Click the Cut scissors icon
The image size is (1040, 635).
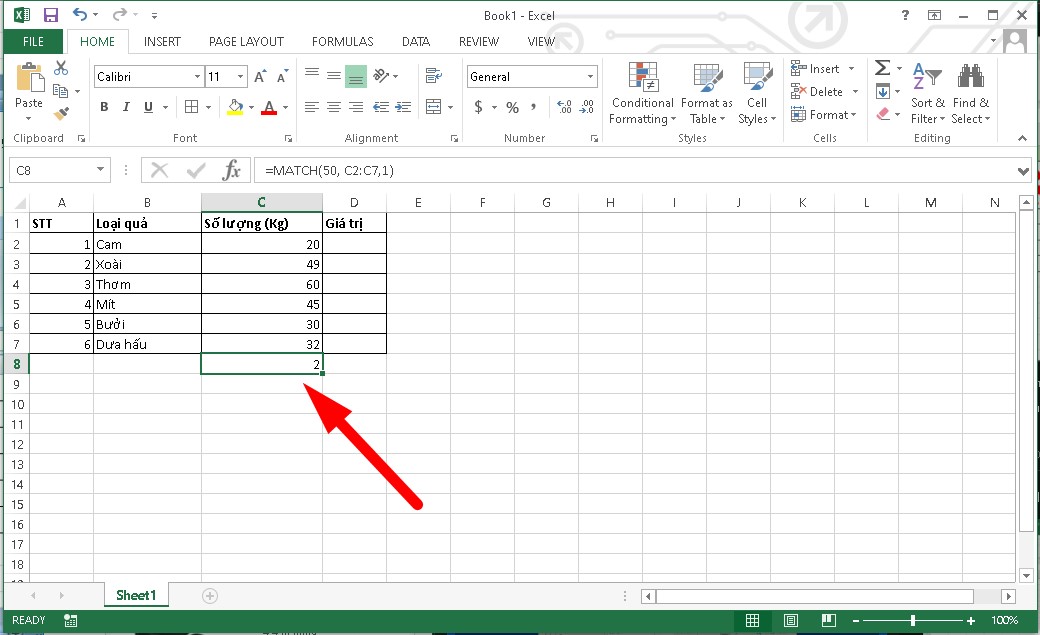click(x=61, y=68)
